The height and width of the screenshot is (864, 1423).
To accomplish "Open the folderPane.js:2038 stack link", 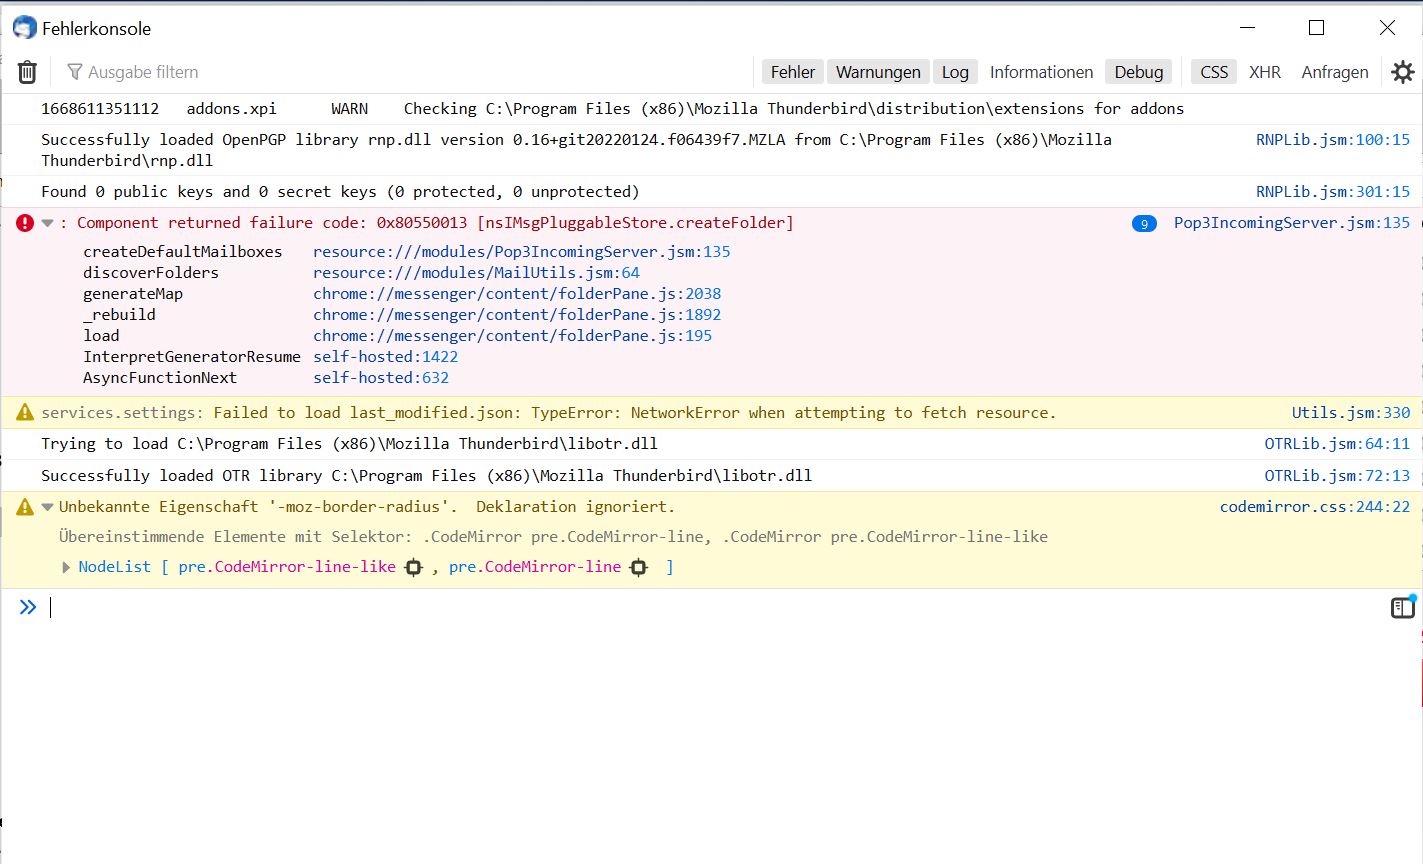I will (x=516, y=294).
